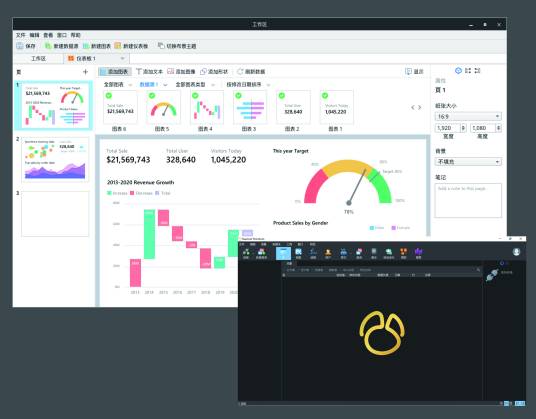Viewport: 536px width, 419px height.
Task: Click the 添加文本 add text tool
Action: tap(149, 71)
